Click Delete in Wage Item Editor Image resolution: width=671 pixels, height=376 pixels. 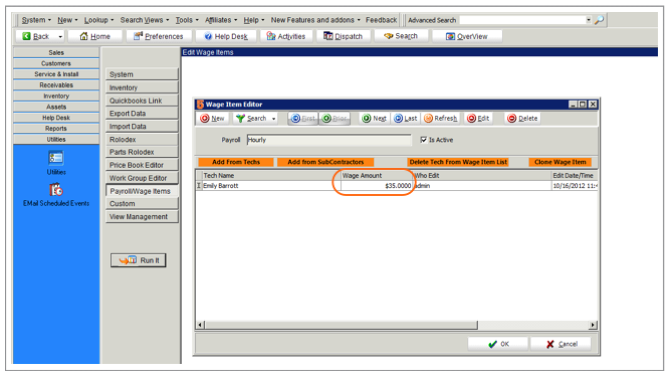[x=523, y=118]
